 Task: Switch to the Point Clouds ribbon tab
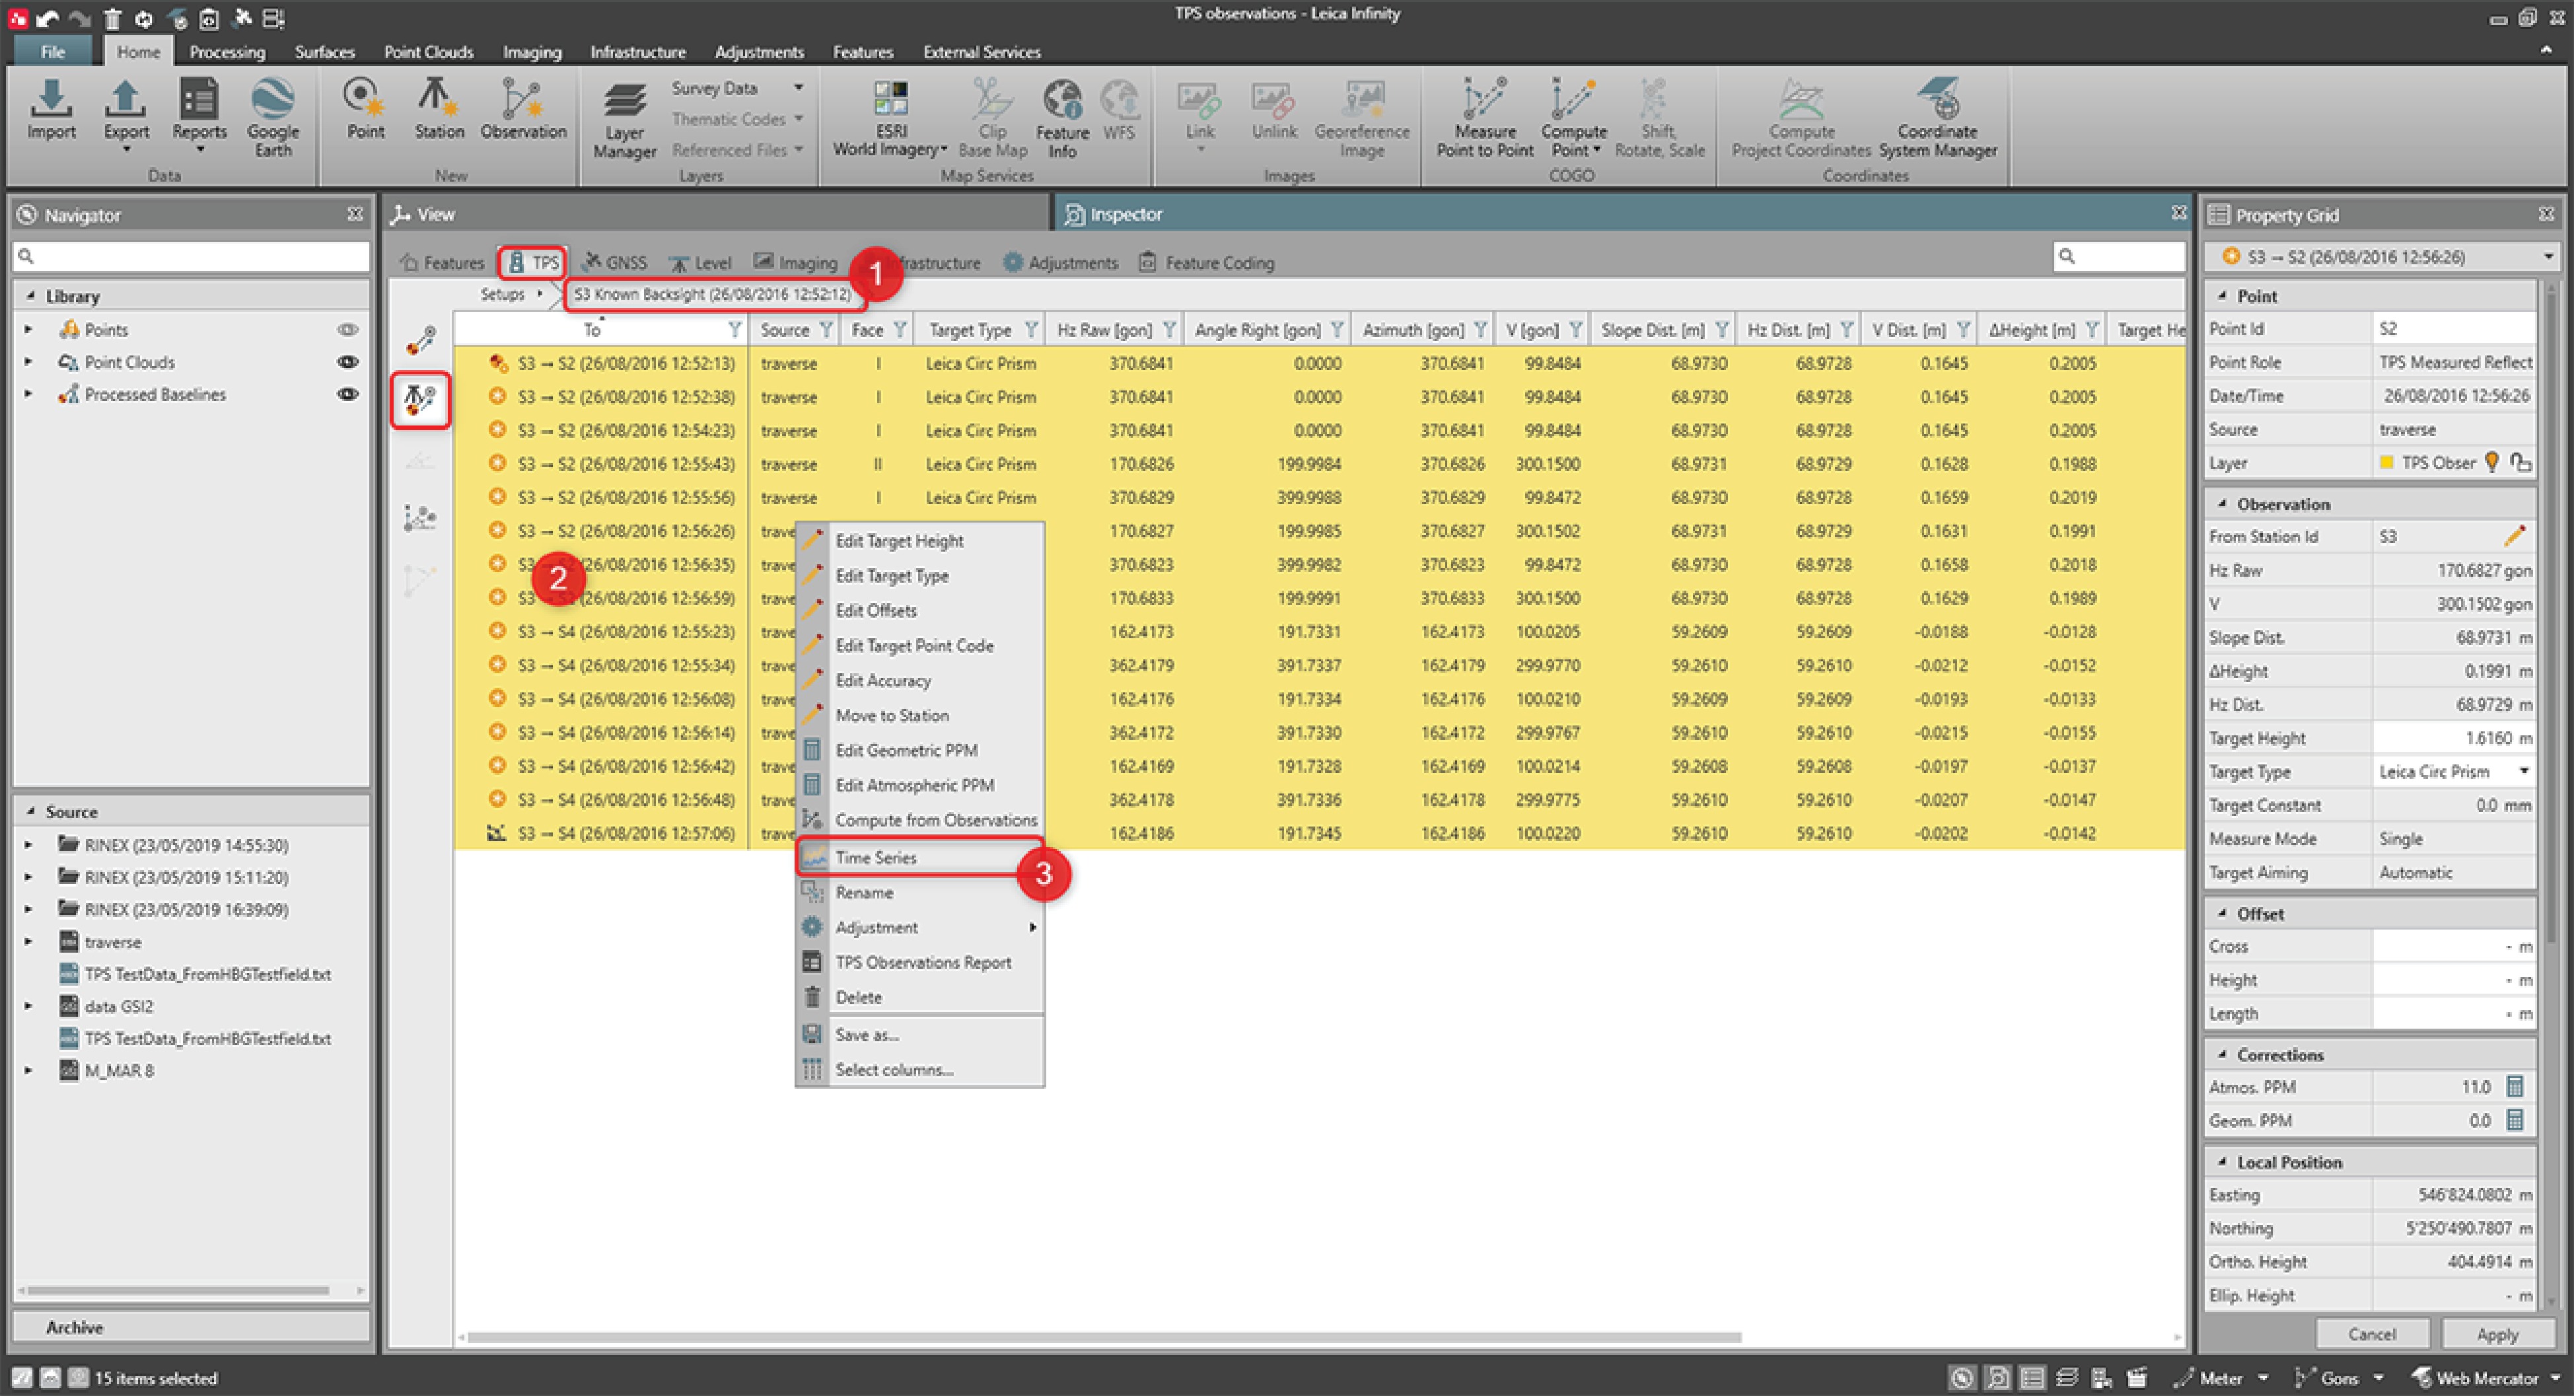pyautogui.click(x=428, y=52)
